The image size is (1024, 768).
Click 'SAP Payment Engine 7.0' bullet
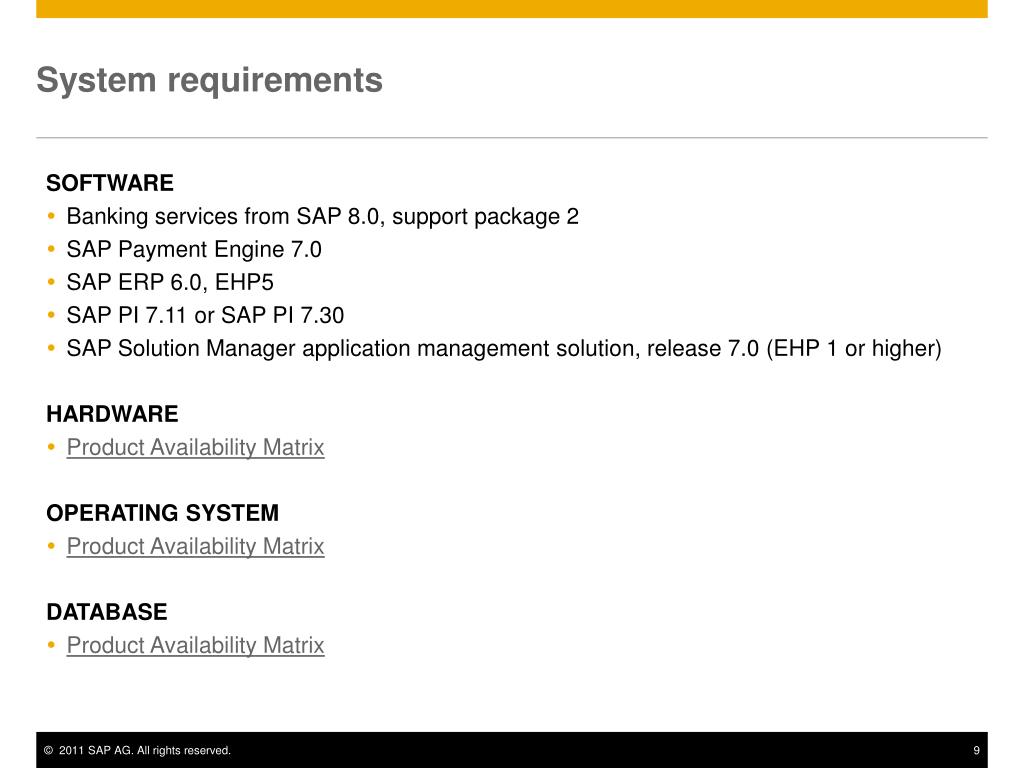point(194,249)
